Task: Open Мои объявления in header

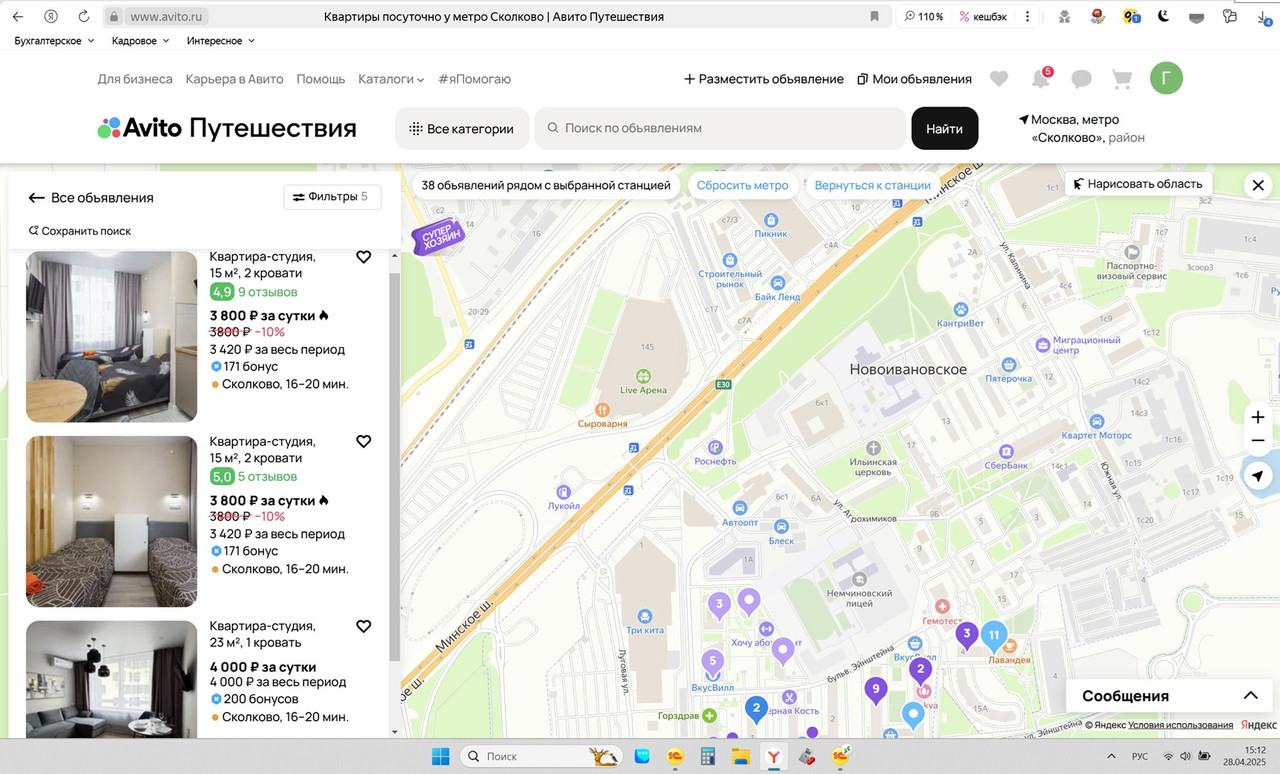Action: [x=914, y=79]
